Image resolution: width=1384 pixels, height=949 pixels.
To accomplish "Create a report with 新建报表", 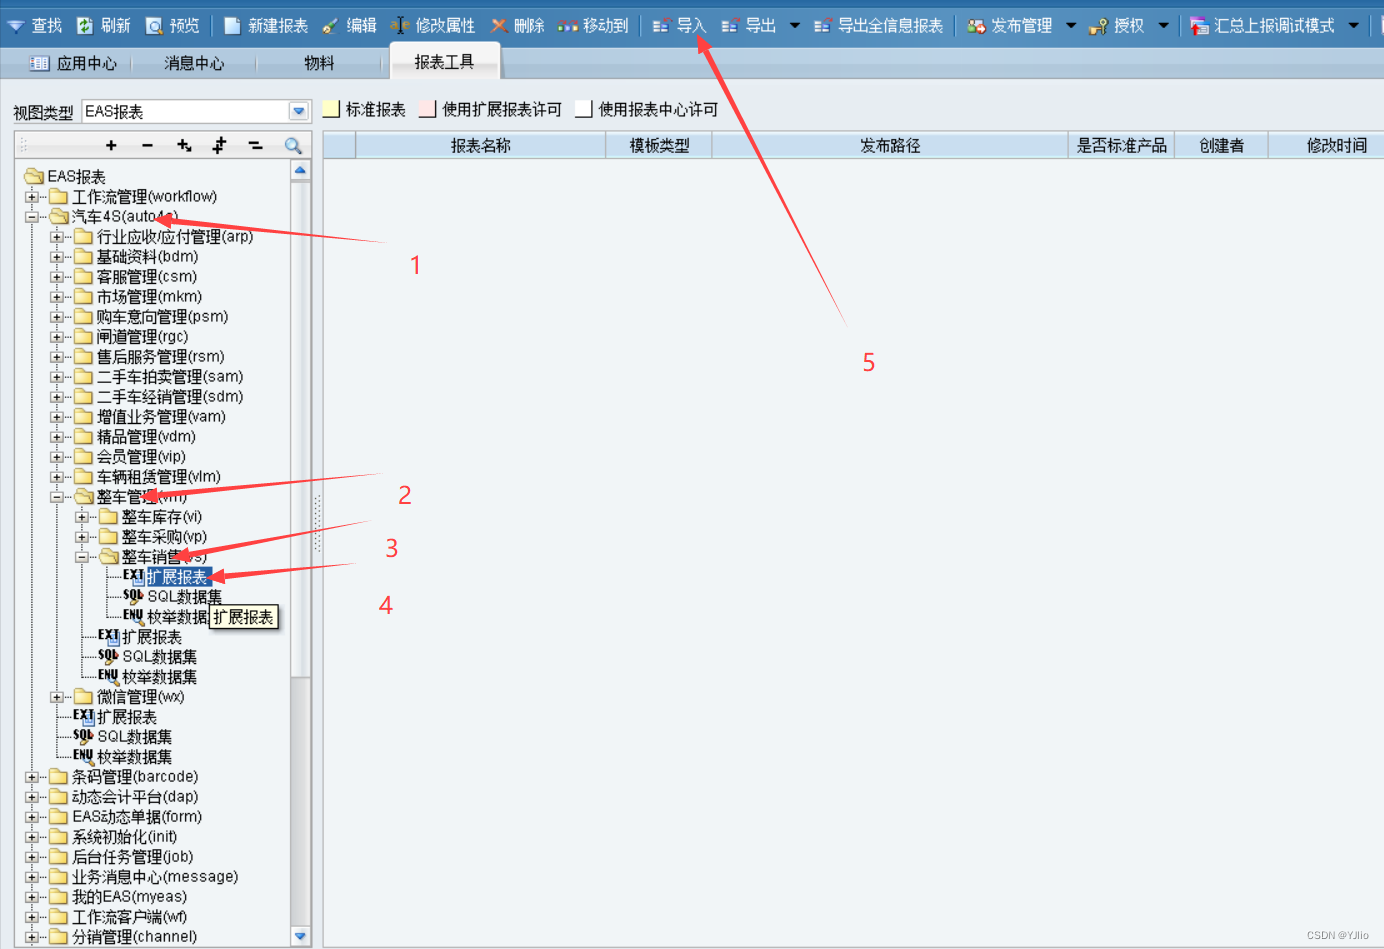I will pos(266,26).
